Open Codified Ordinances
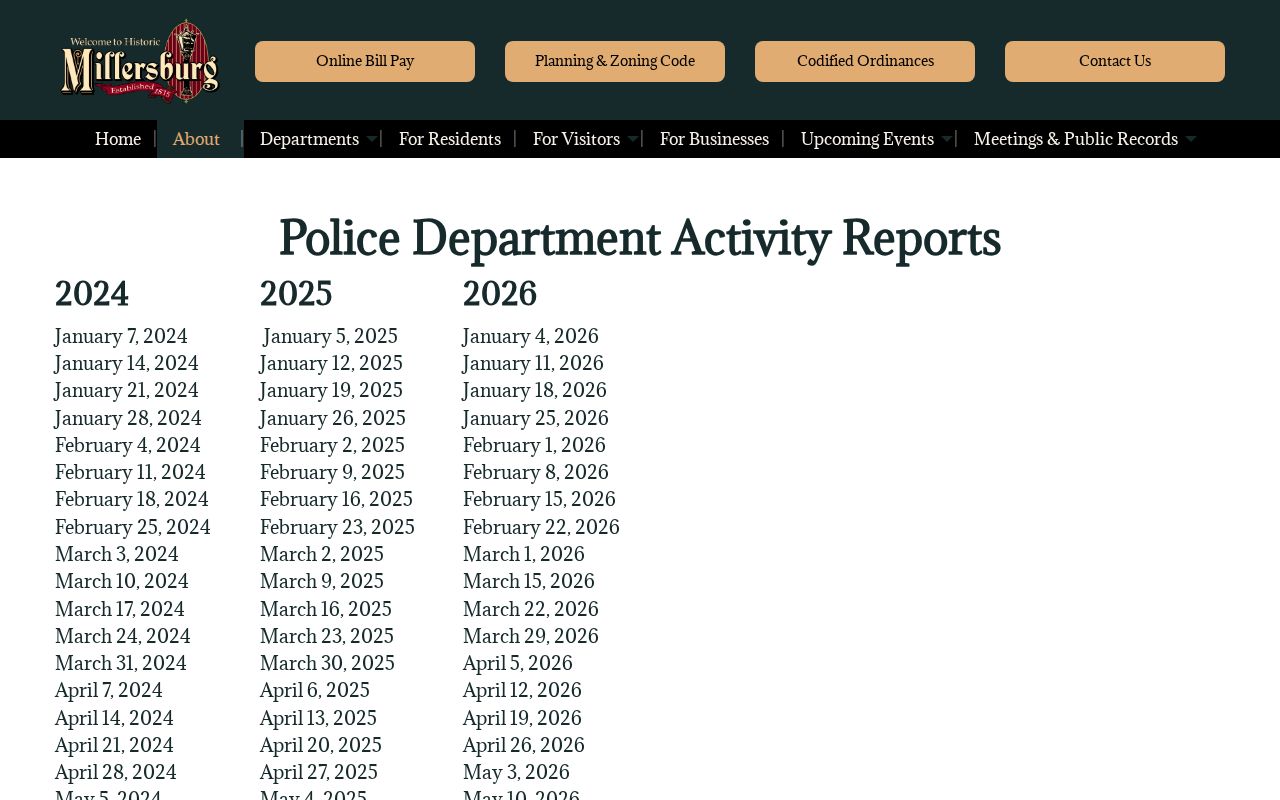This screenshot has height=800, width=1280. pos(865,61)
